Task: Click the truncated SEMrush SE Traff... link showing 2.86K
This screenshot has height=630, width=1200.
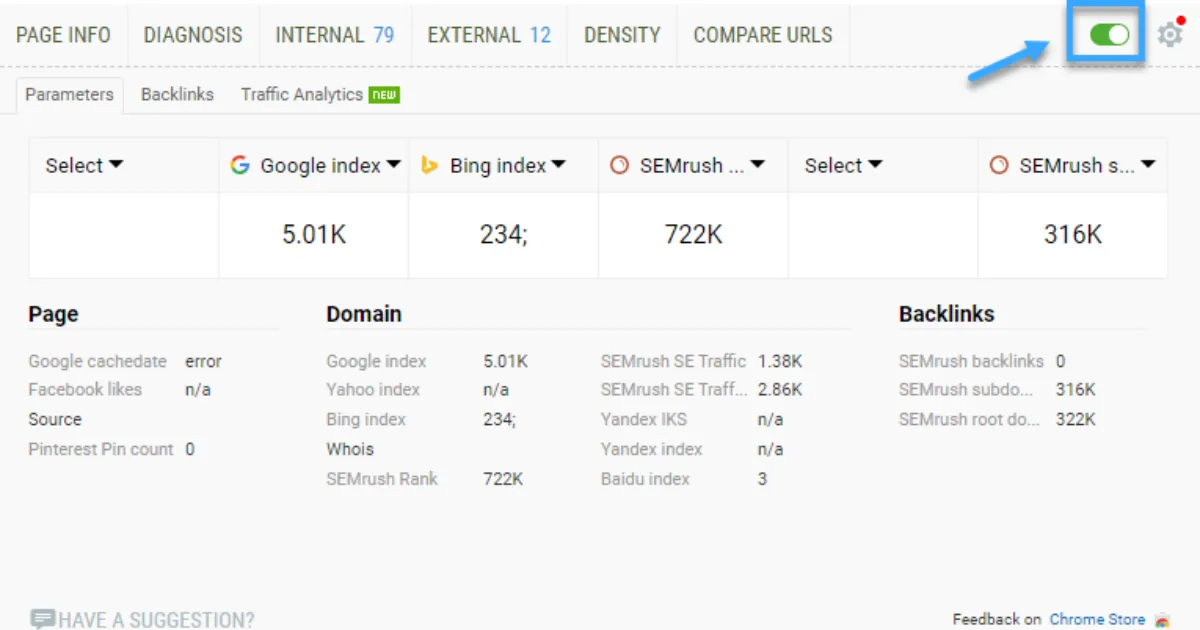Action: click(674, 389)
